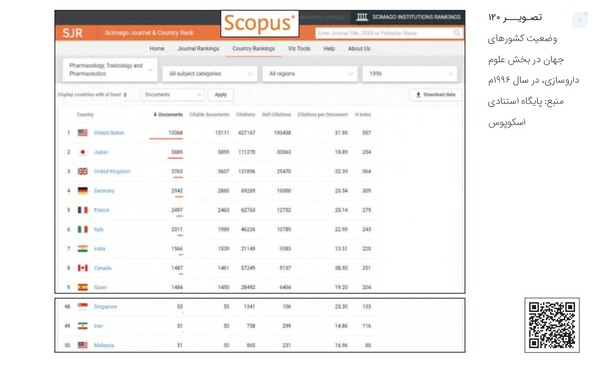
Task: Open the All regions dropdown
Action: tap(310, 73)
